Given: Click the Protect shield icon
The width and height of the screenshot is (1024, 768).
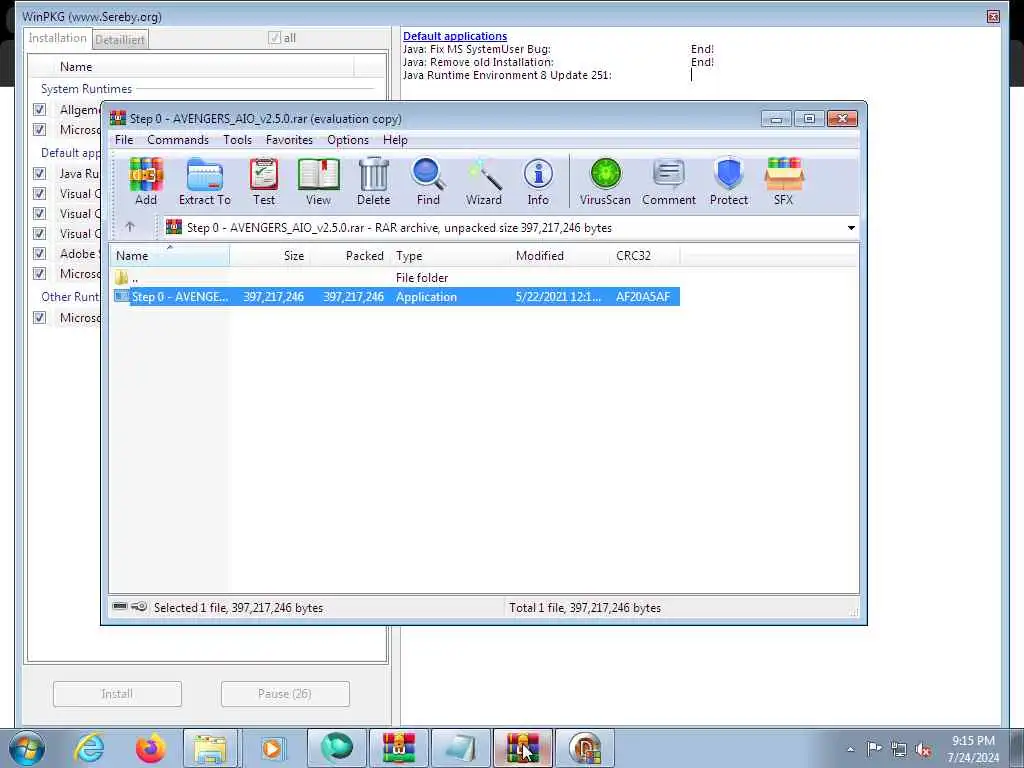Looking at the screenshot, I should coord(729,182).
